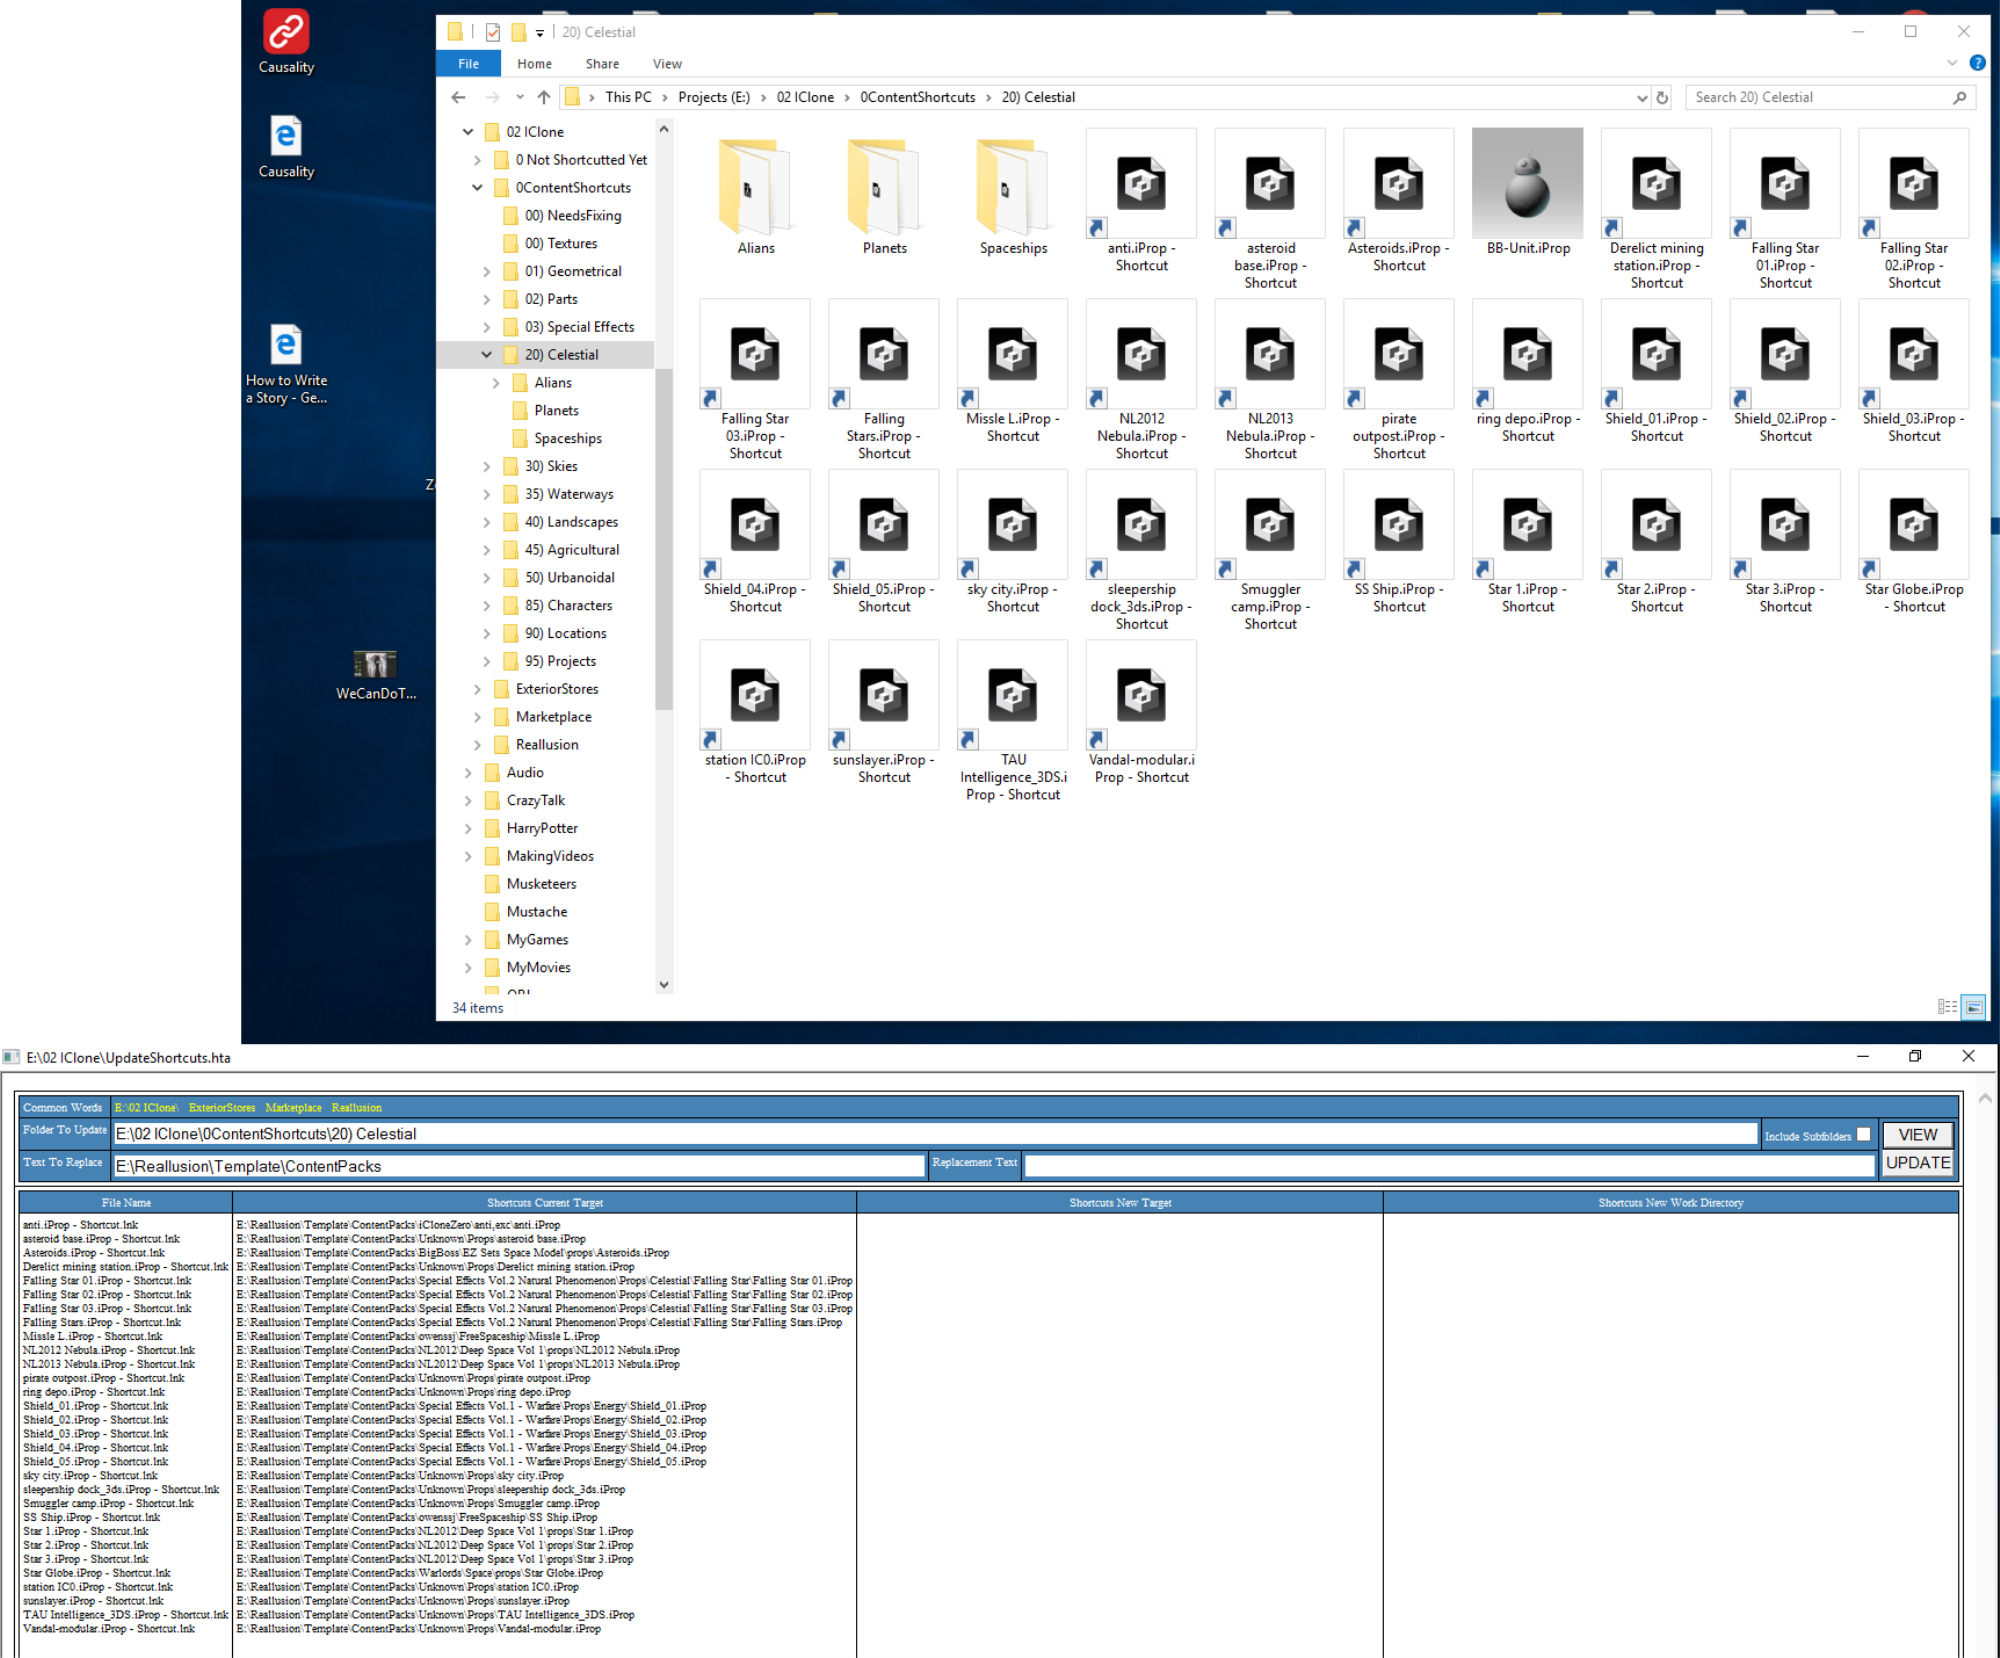The image size is (2000, 1658).
Task: Open the Share ribbon tab
Action: point(602,64)
